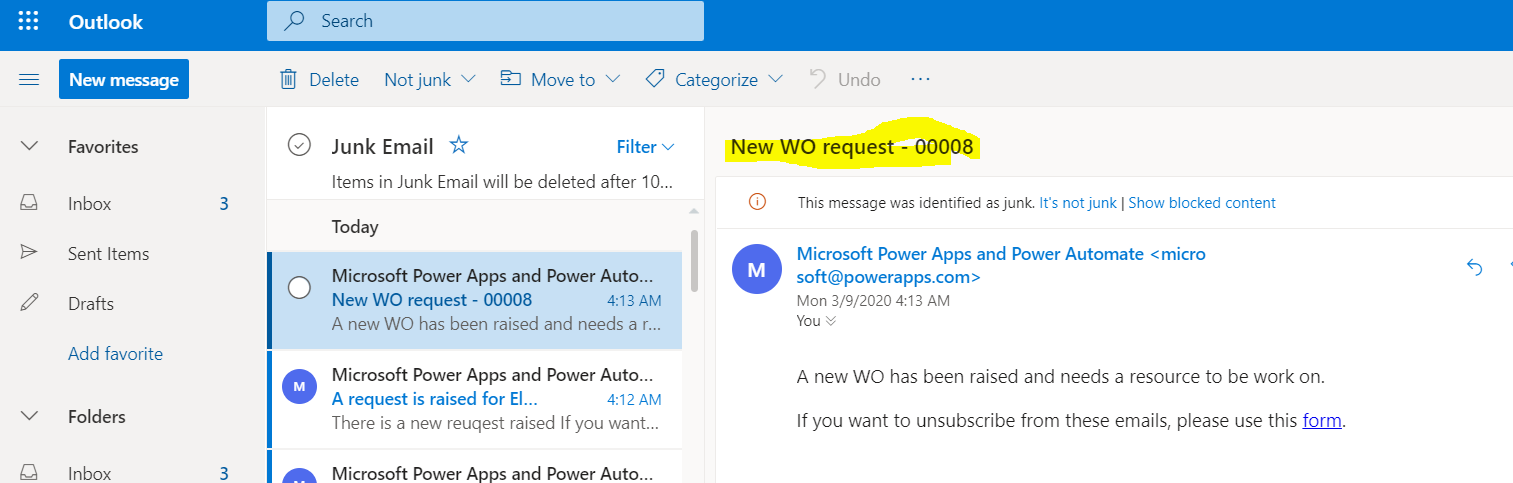The height and width of the screenshot is (483, 1513).
Task: Click the Move to folder icon
Action: tap(511, 79)
